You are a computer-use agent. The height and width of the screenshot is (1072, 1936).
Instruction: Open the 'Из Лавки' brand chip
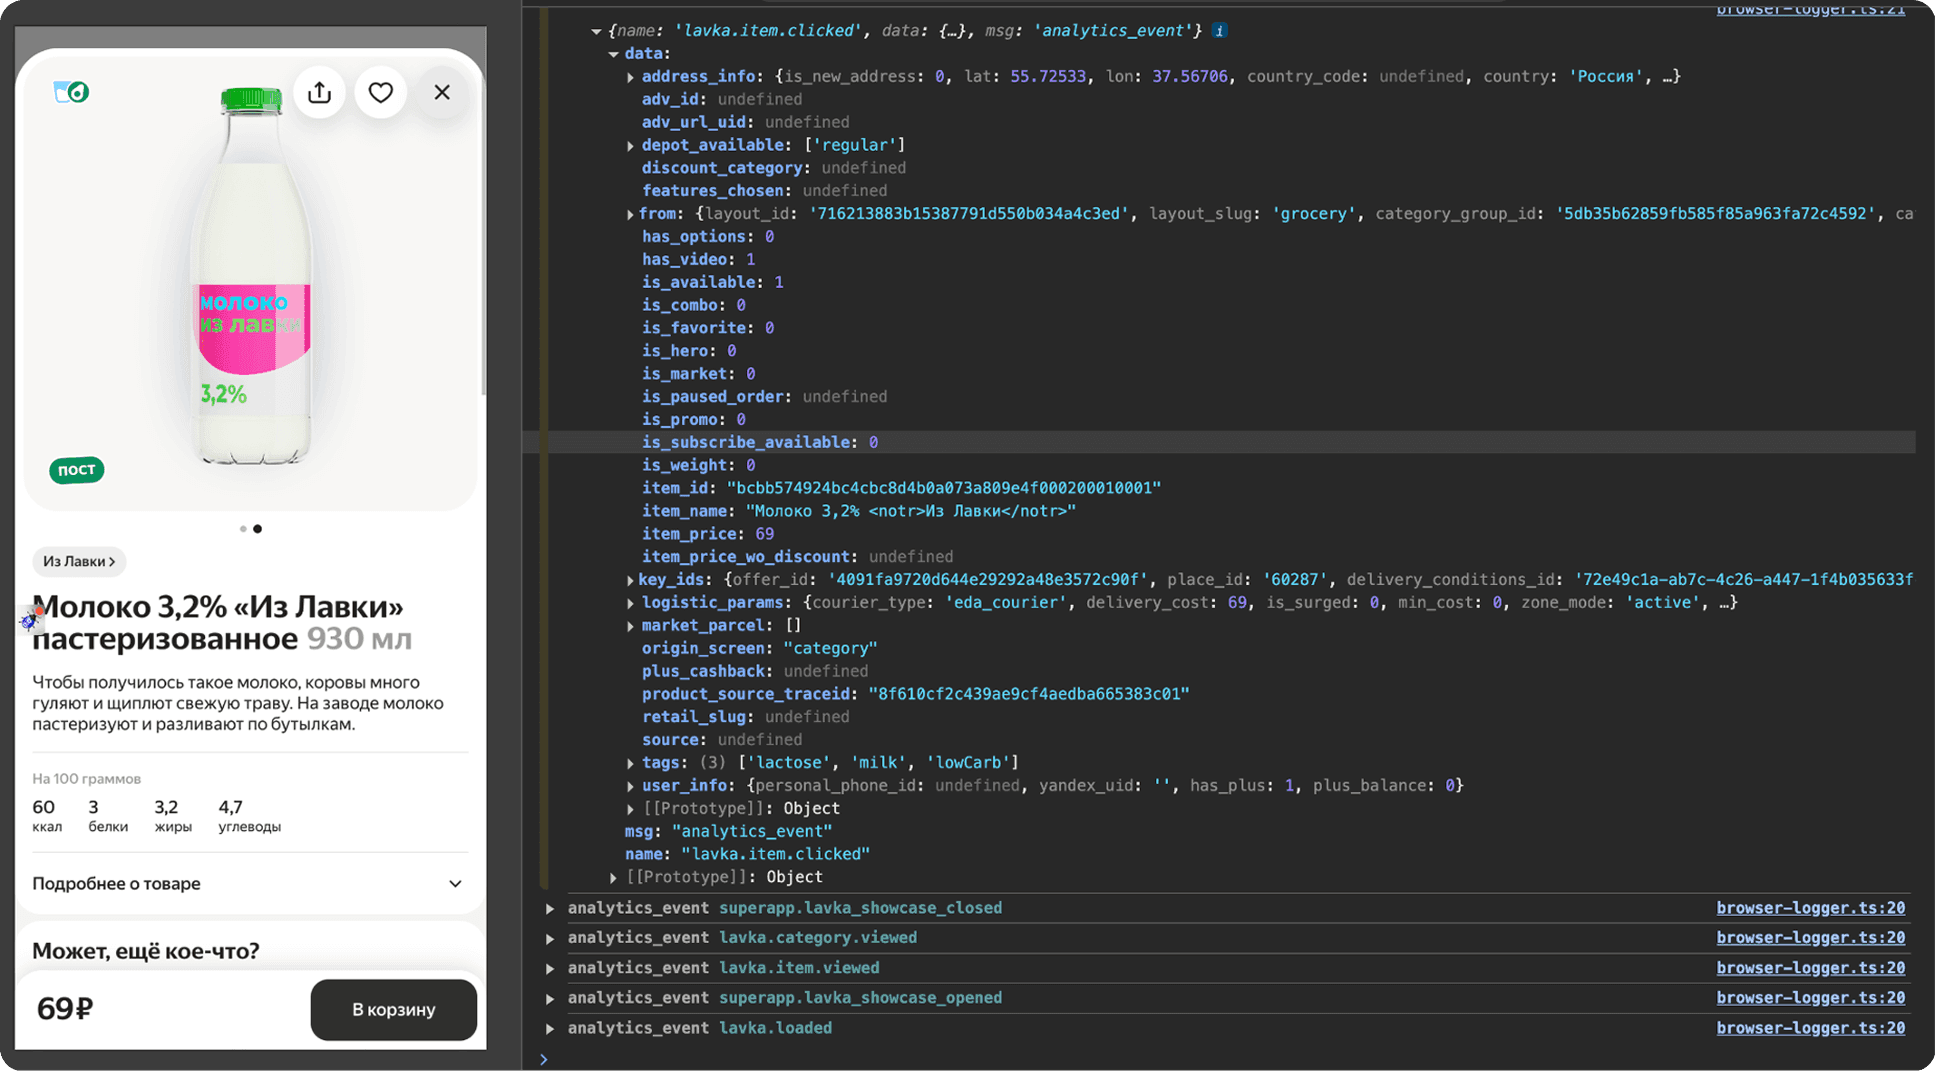pyautogui.click(x=79, y=561)
